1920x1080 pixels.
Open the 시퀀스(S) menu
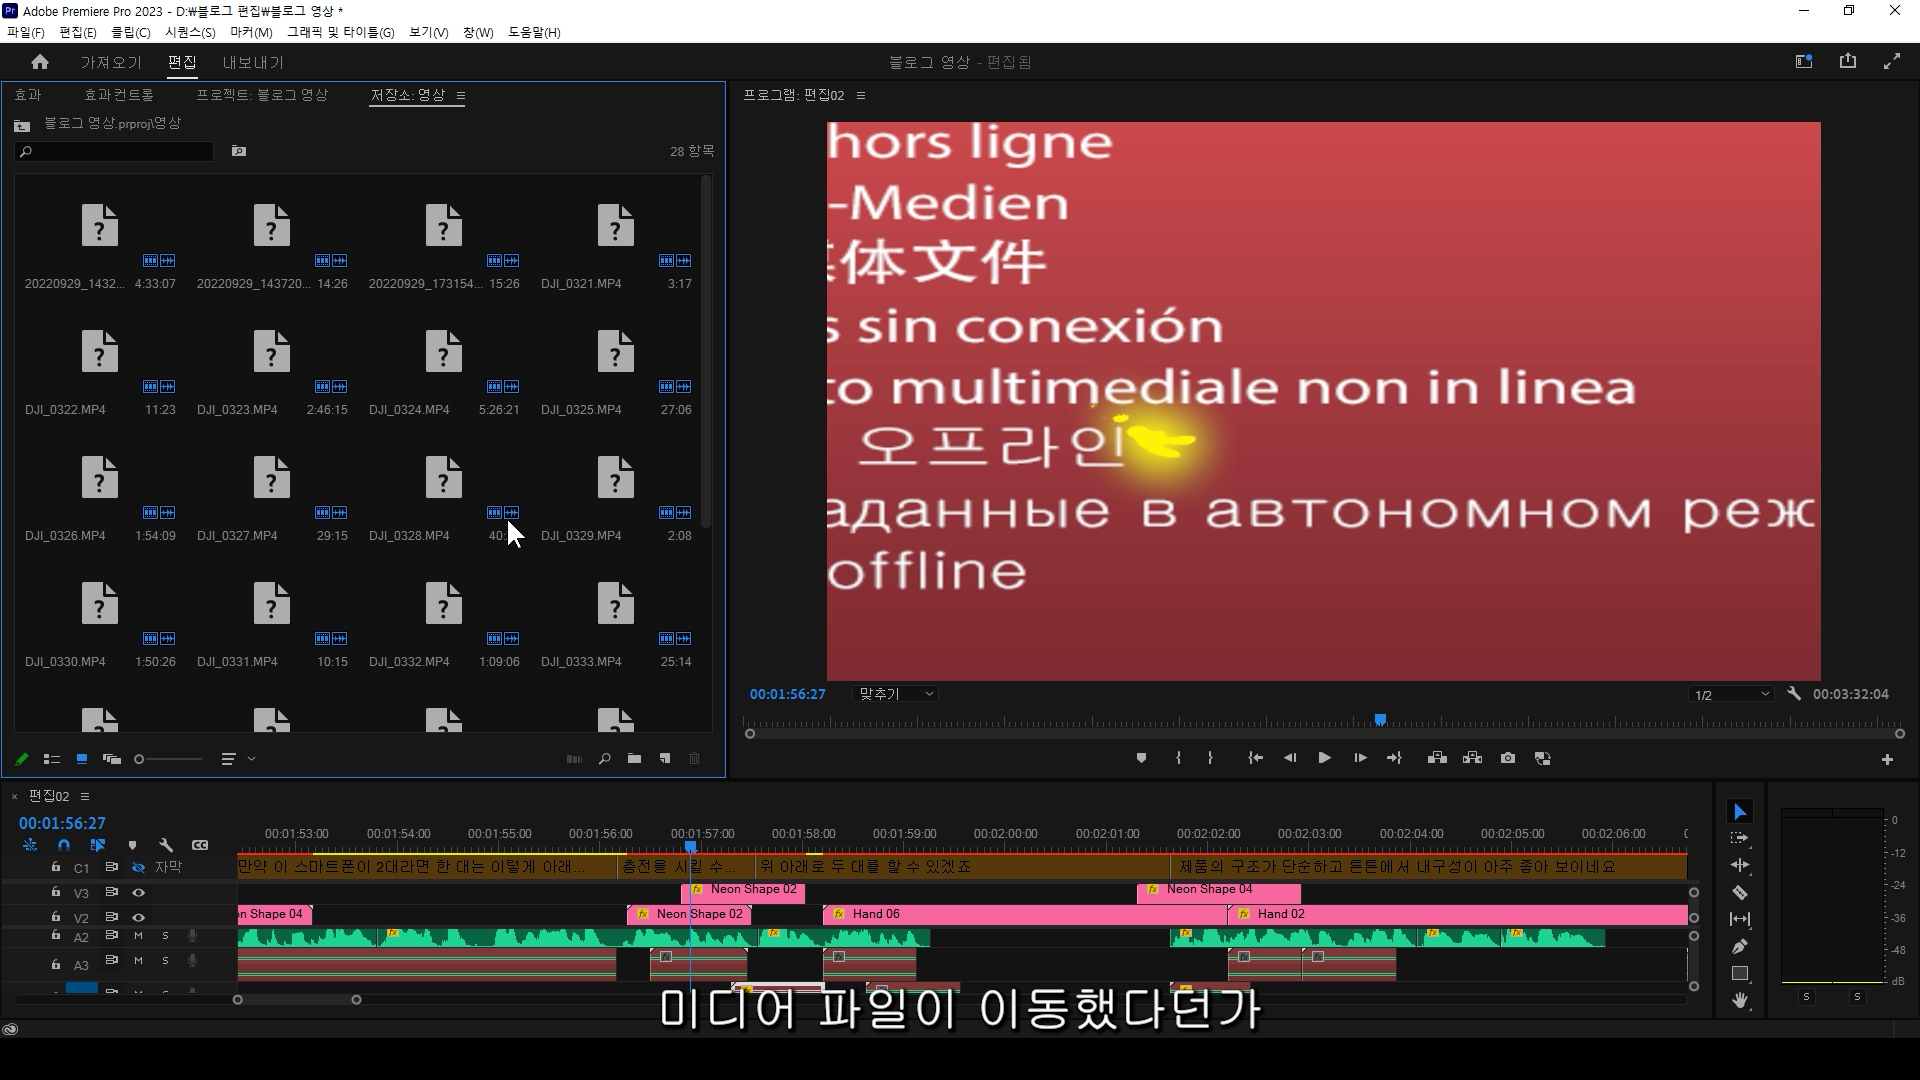point(190,32)
